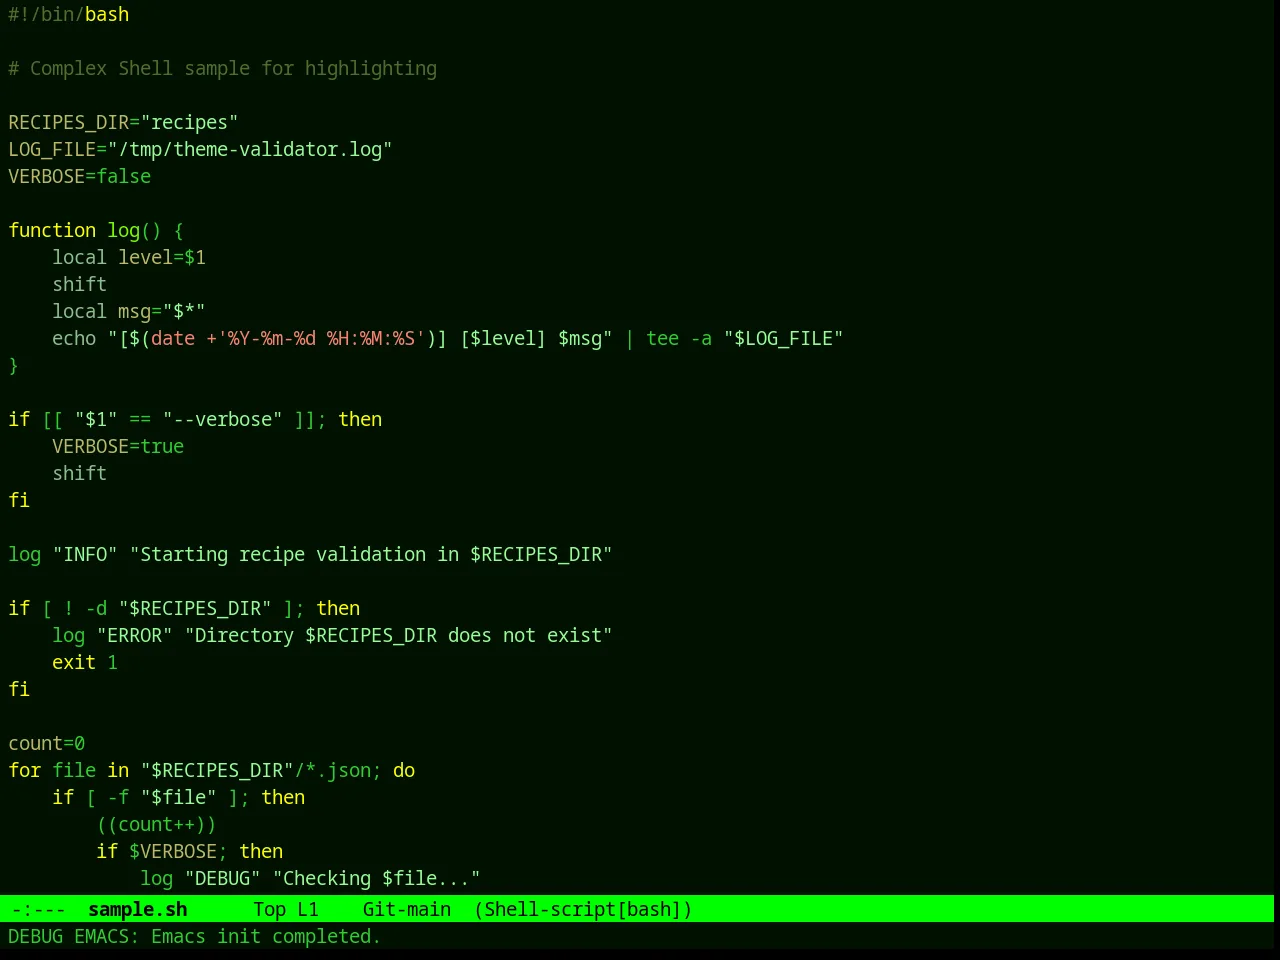Click 'shift' under VERBOSE=true
The width and height of the screenshot is (1280, 960).
click(80, 474)
